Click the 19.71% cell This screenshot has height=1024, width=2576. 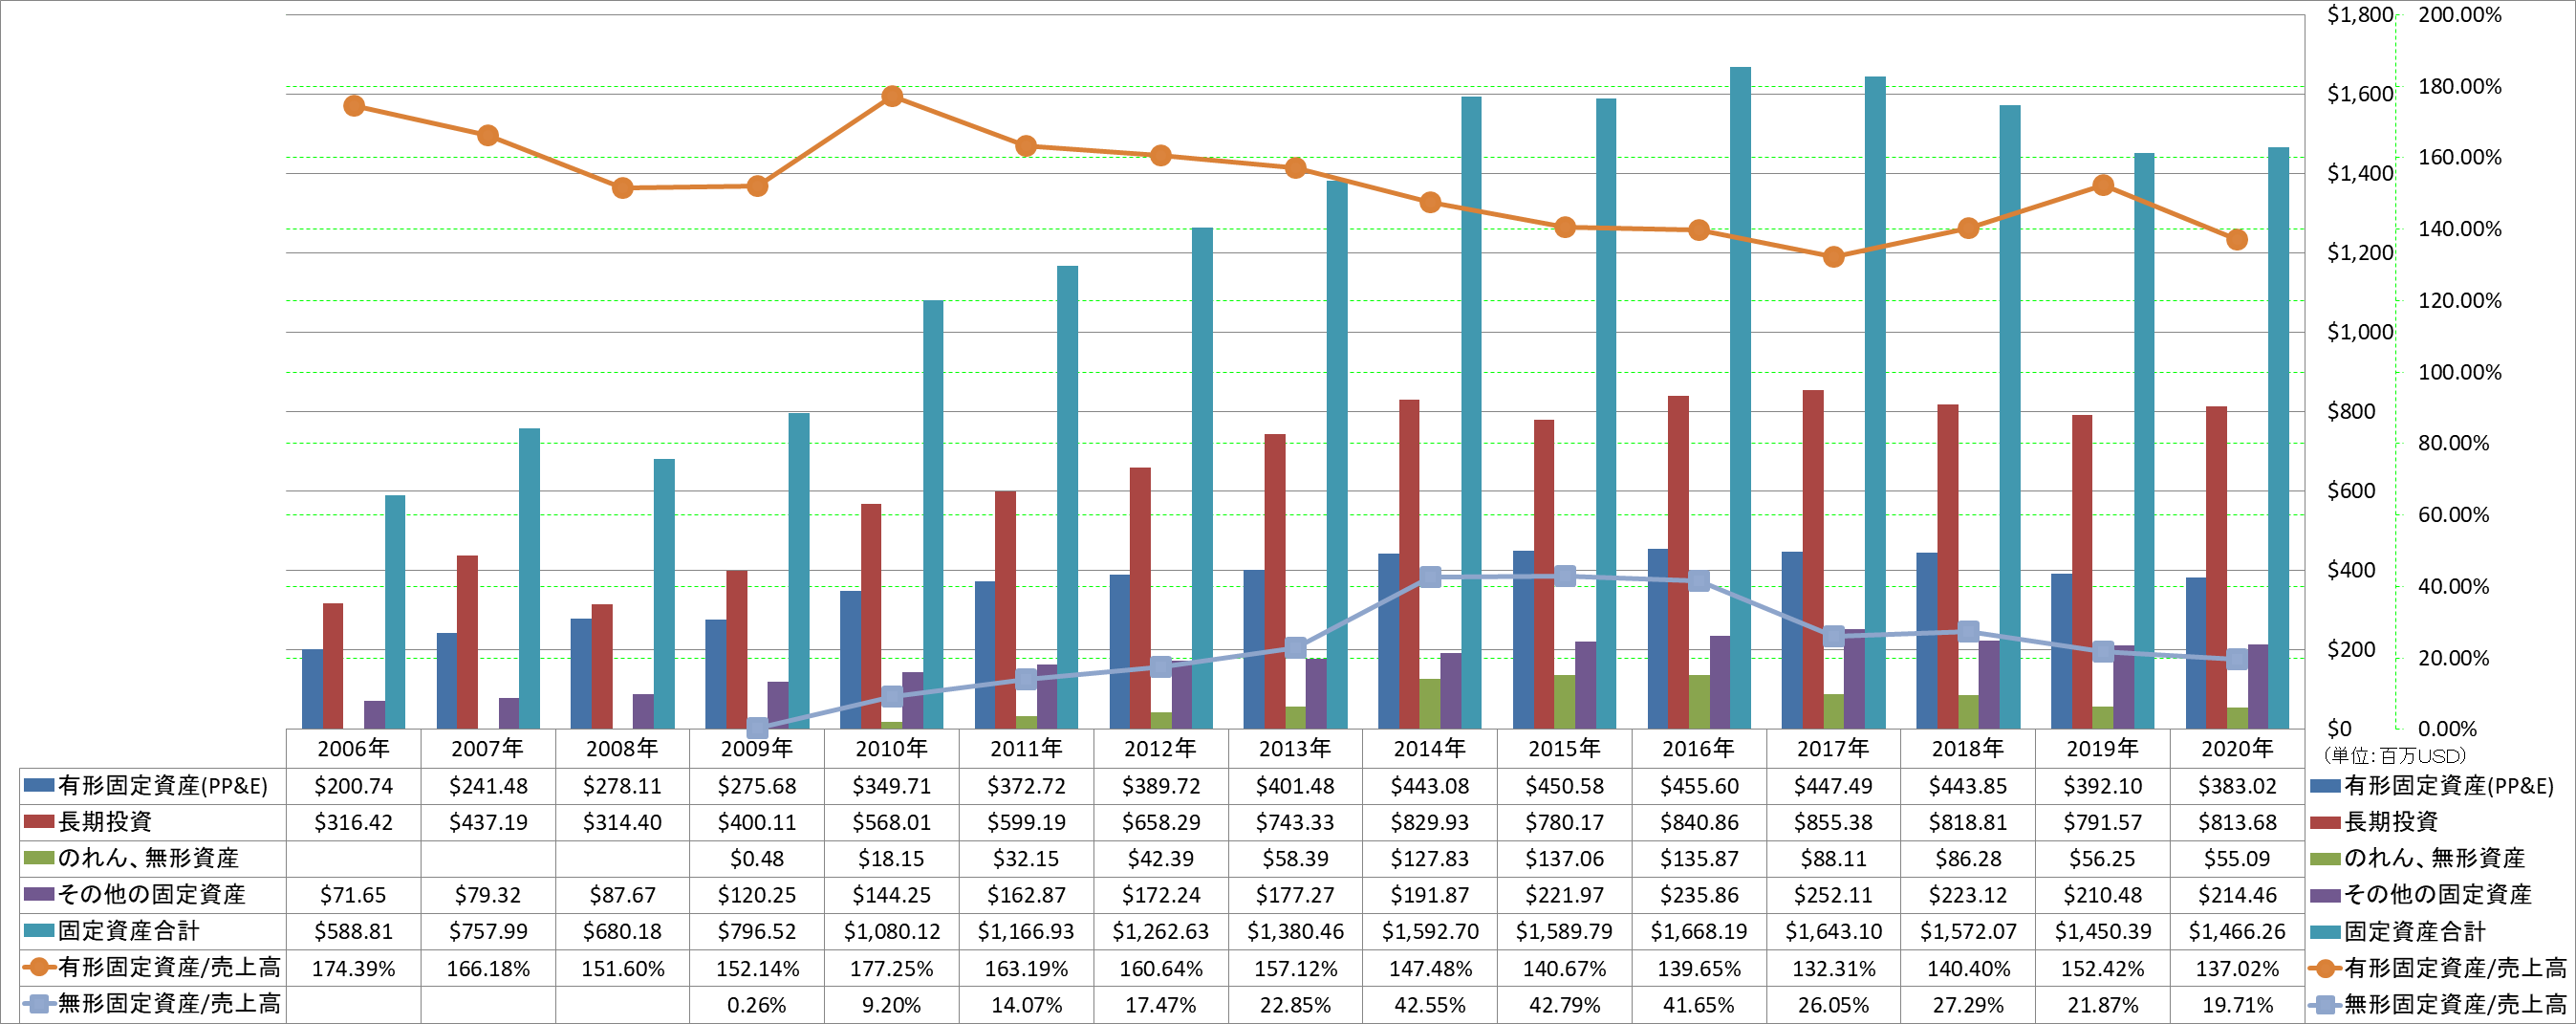2237,1004
